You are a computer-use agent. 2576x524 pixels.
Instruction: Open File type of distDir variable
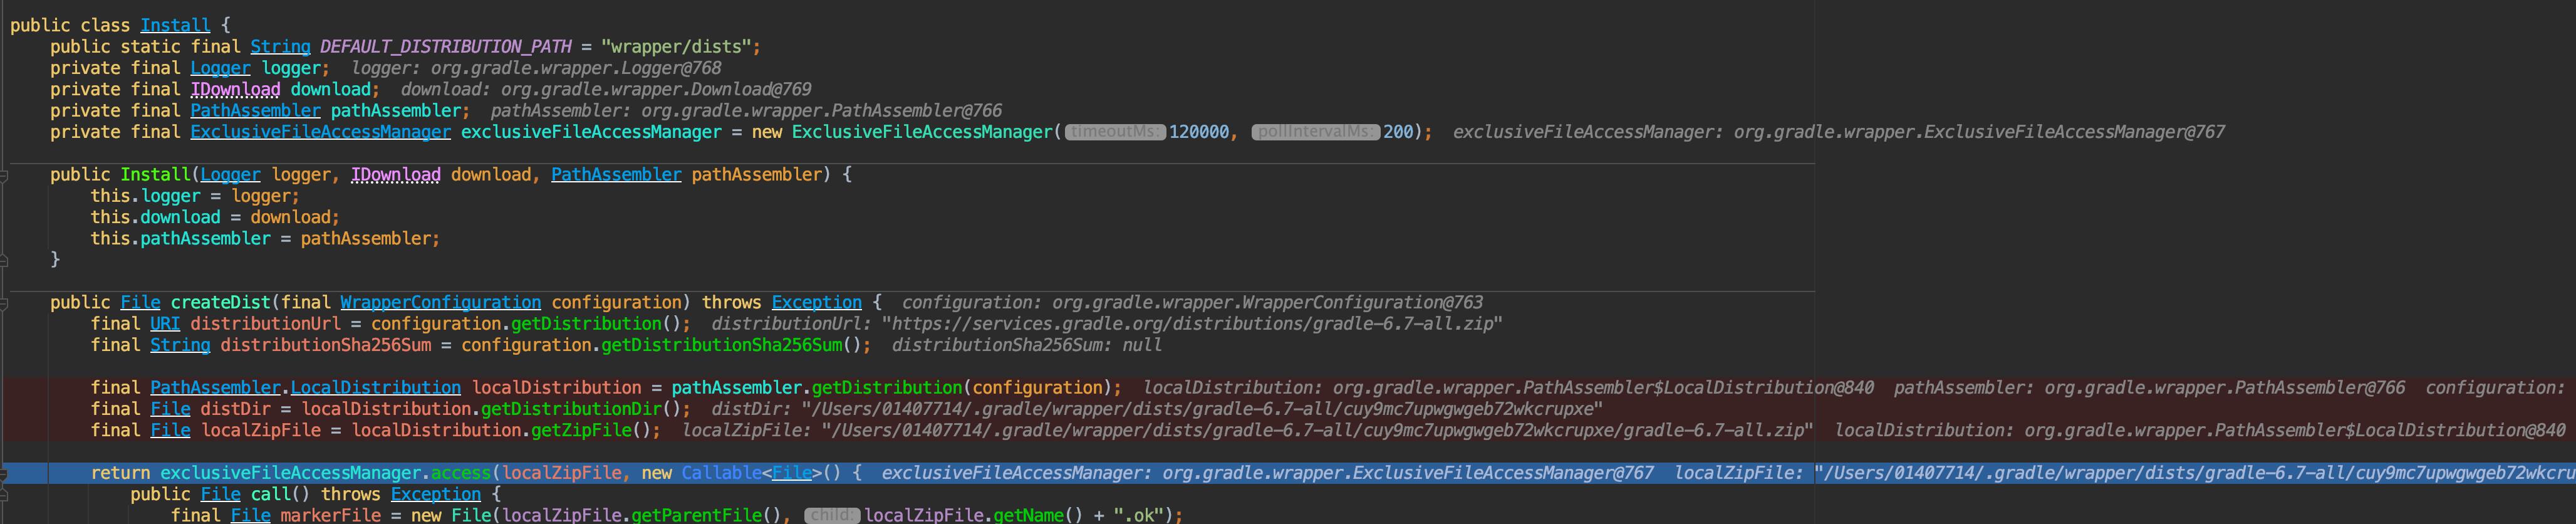pyautogui.click(x=170, y=409)
